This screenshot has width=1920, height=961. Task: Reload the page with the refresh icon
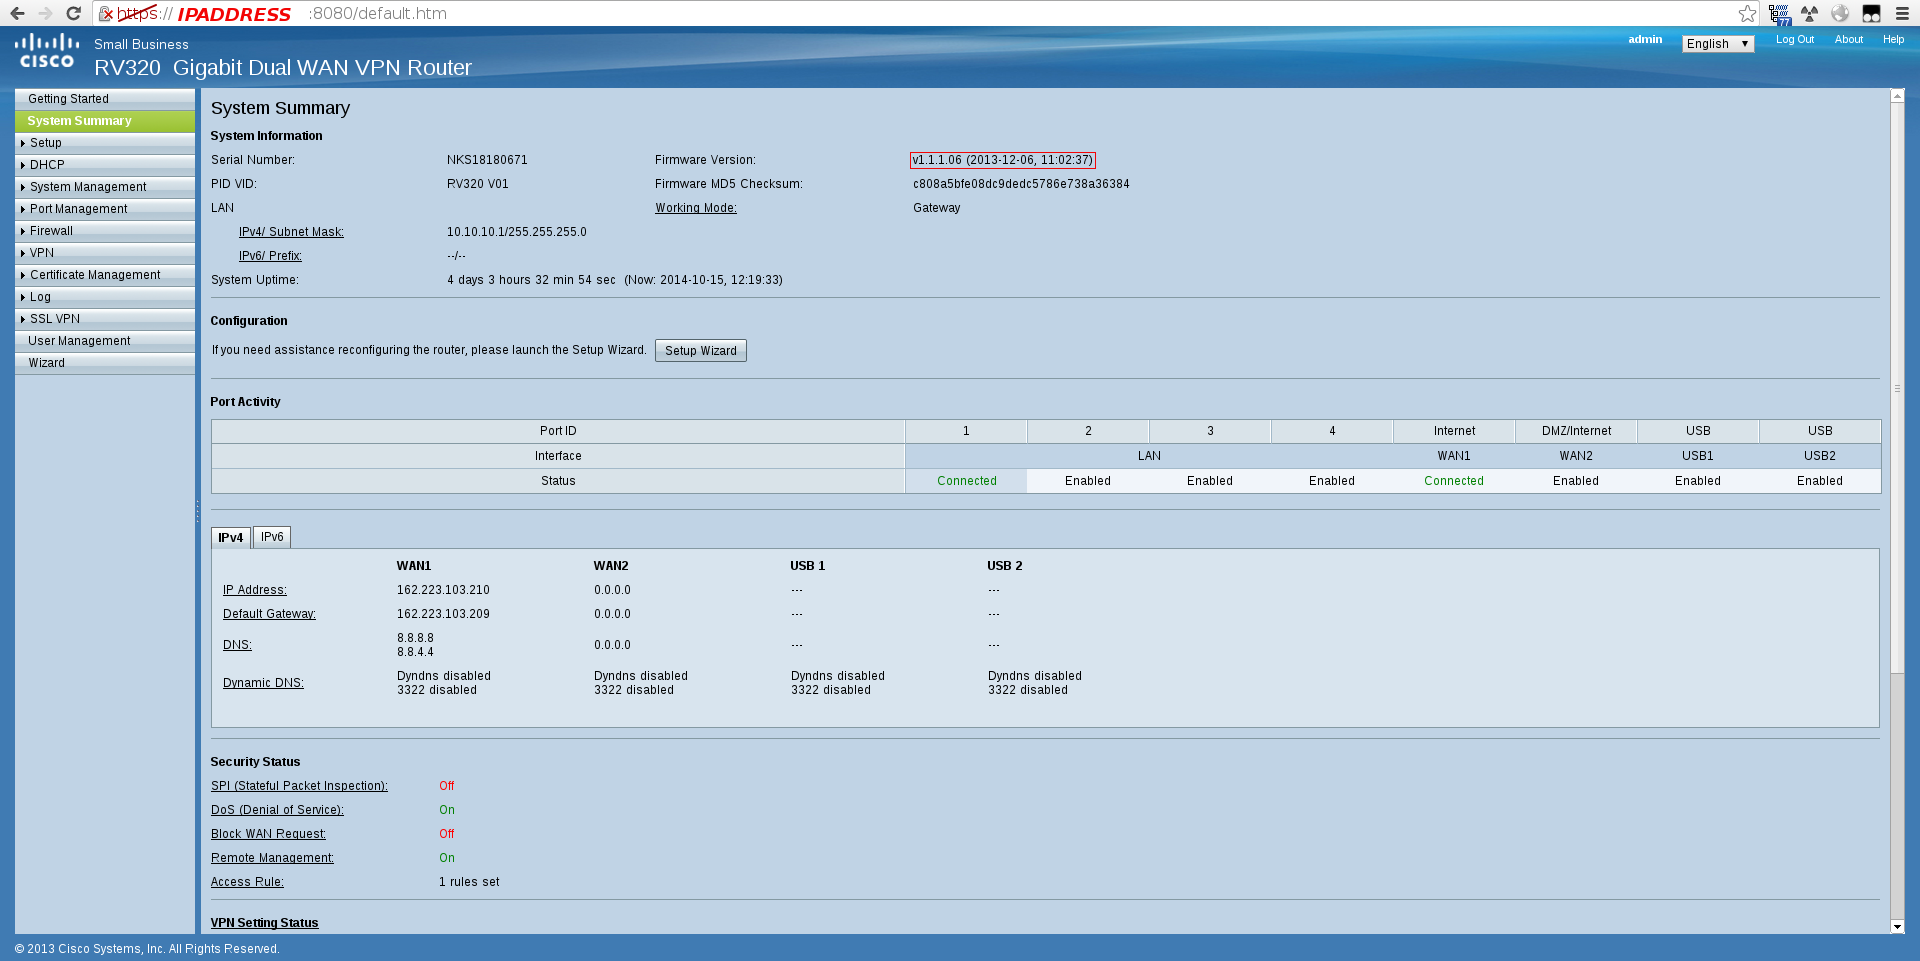point(73,13)
